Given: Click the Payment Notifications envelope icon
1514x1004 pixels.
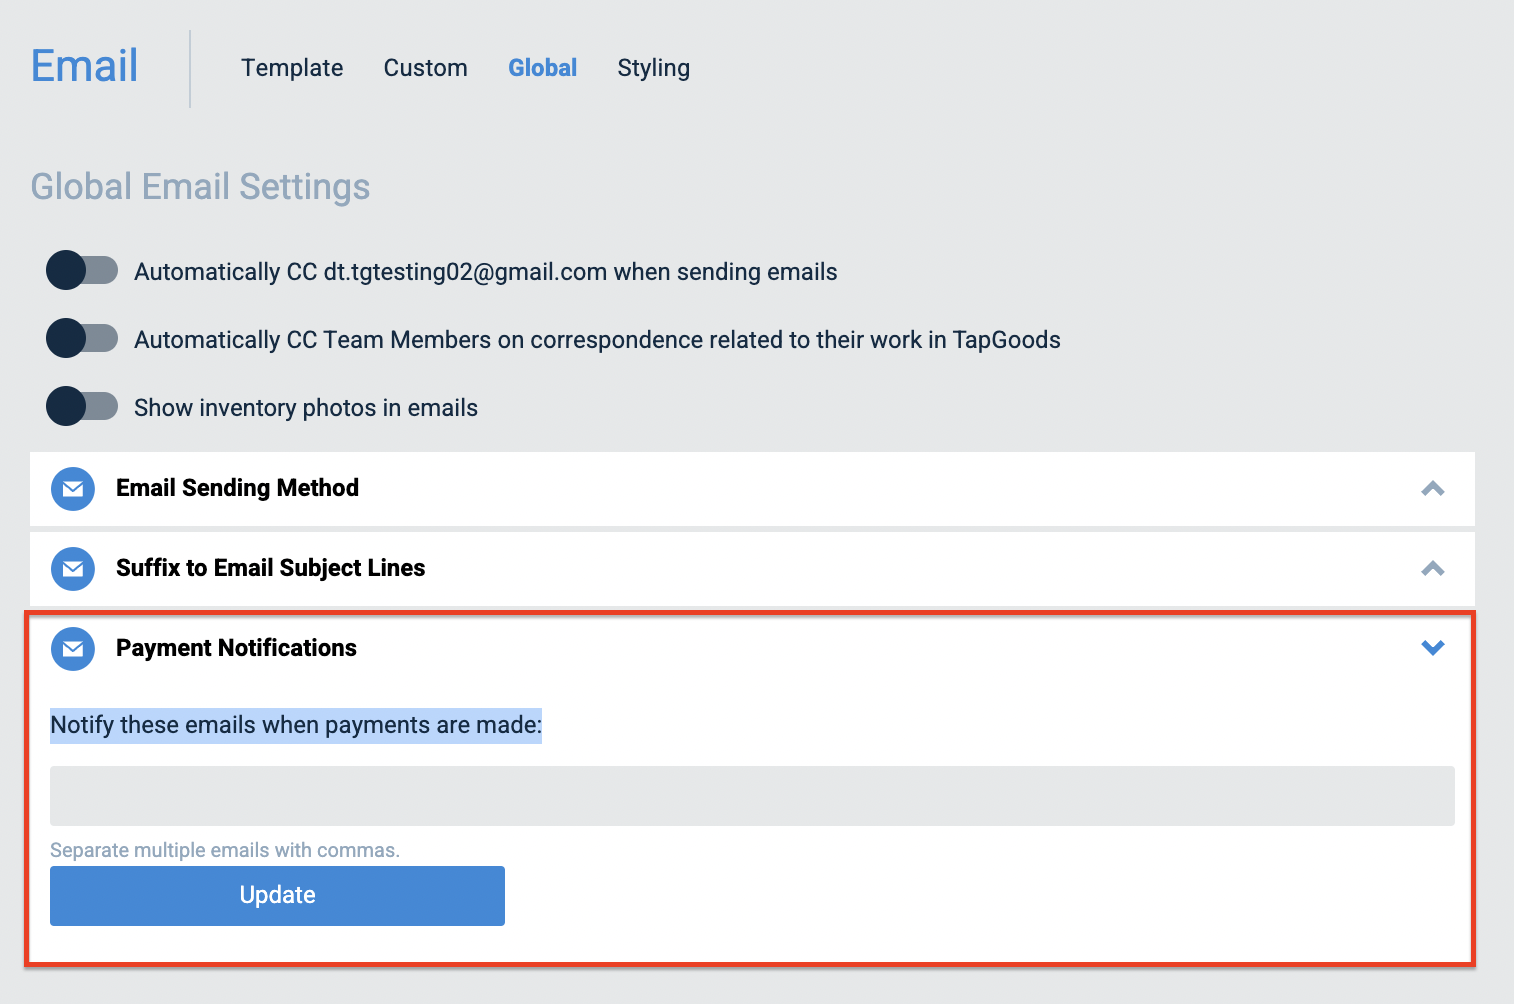Looking at the screenshot, I should click(73, 649).
